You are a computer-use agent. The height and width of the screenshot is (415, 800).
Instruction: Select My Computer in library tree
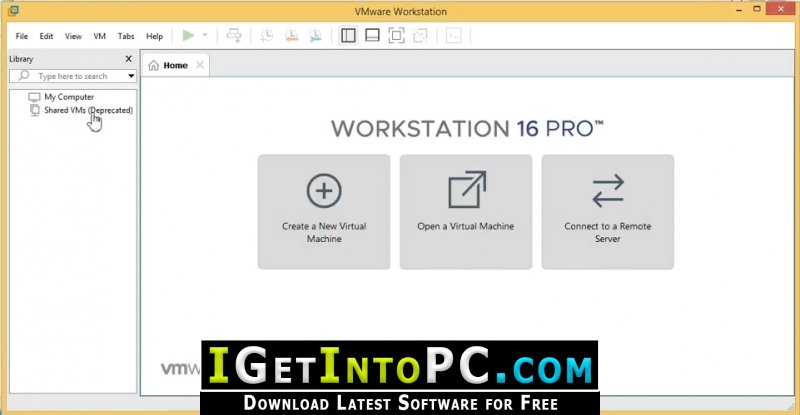tap(69, 97)
